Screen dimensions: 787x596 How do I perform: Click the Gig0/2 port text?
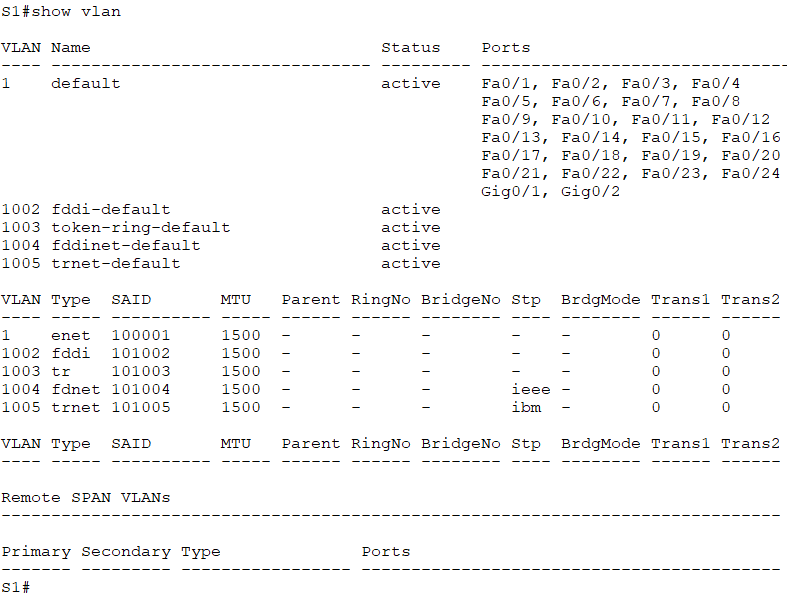point(590,191)
